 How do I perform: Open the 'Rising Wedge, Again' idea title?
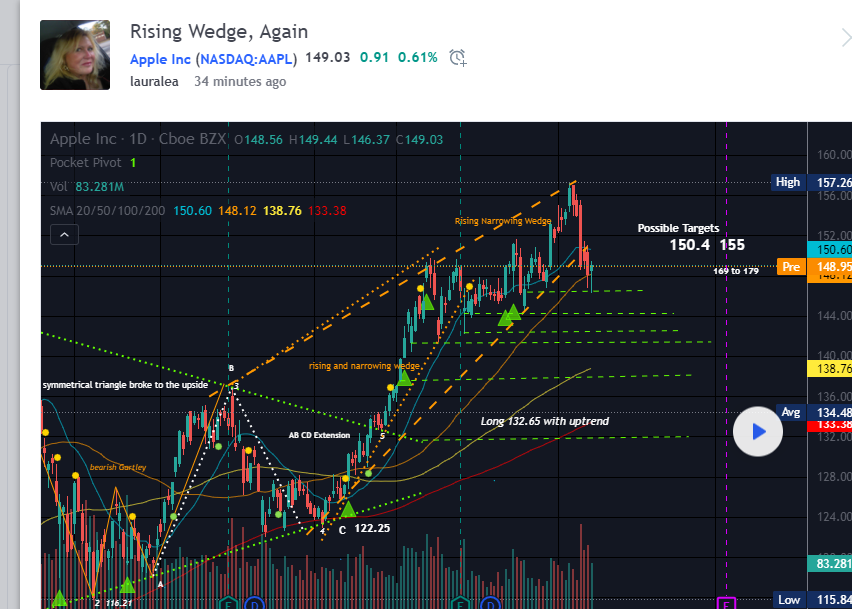click(219, 32)
